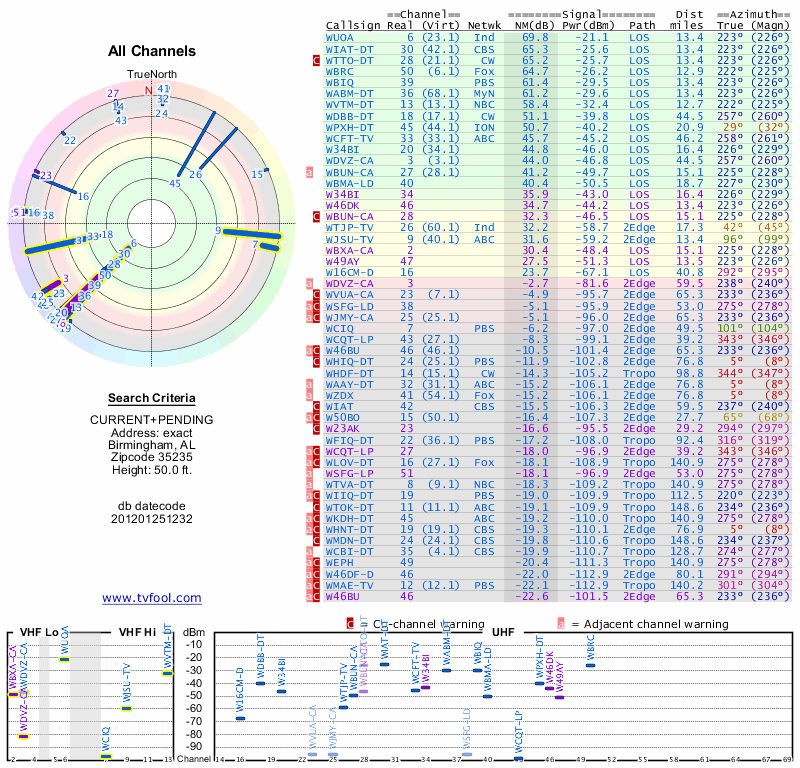Select the W16CM-D callsign in the table
The width and height of the screenshot is (800, 768).
click(349, 272)
